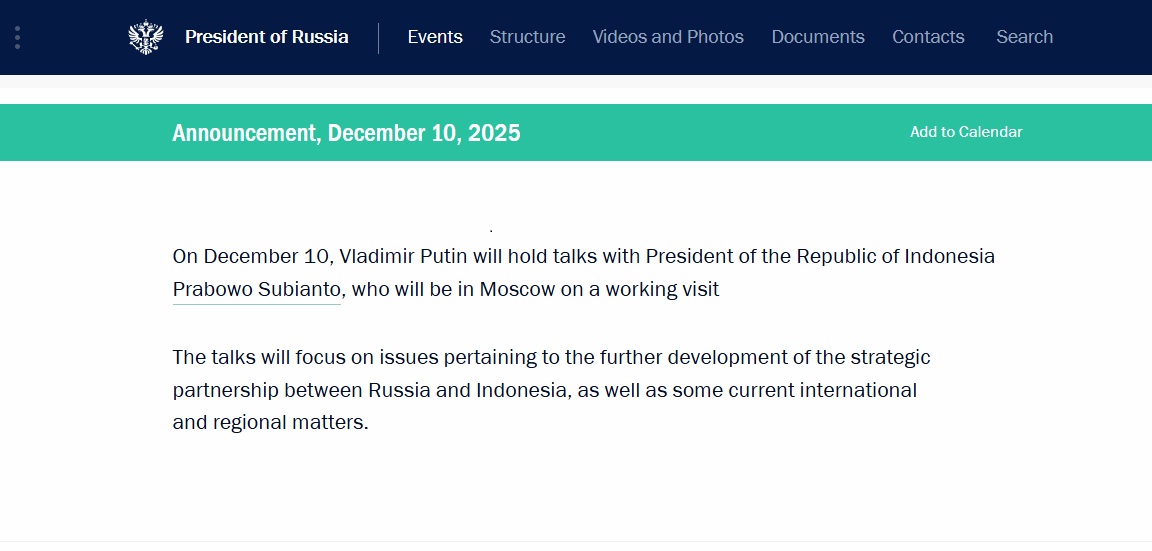The image size is (1152, 551).
Task: Click Add to Calendar
Action: click(x=966, y=132)
